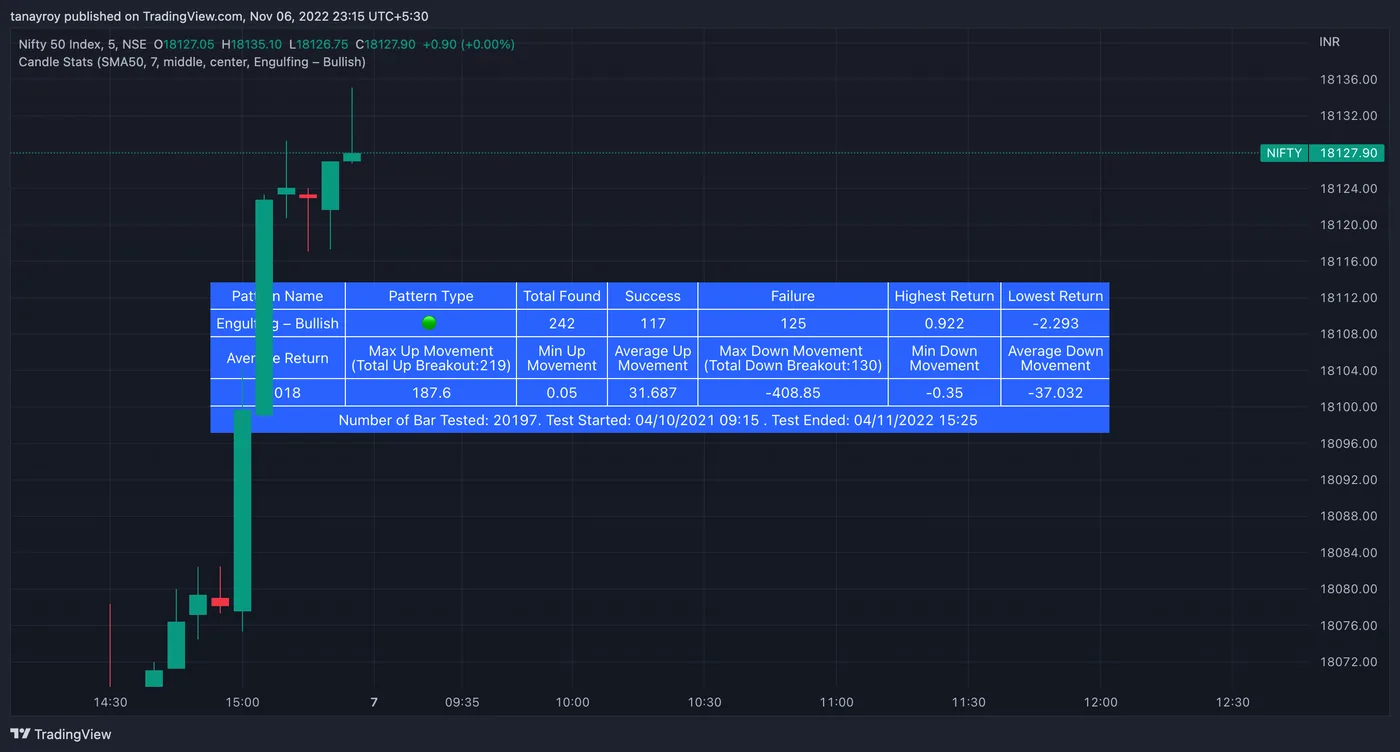Click the red candle near 18078
Image resolution: width=1400 pixels, height=752 pixels.
tap(220, 602)
